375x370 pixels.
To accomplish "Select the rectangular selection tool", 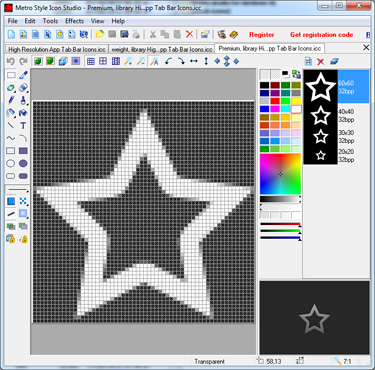I will pos(11,75).
